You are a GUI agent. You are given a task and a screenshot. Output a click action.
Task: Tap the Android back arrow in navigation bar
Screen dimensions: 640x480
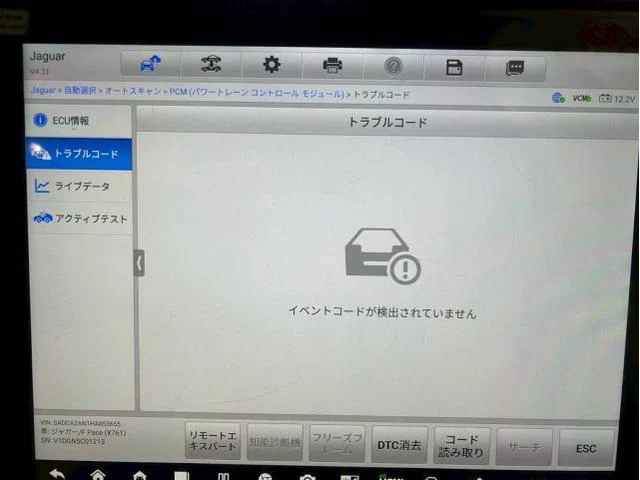(57, 473)
